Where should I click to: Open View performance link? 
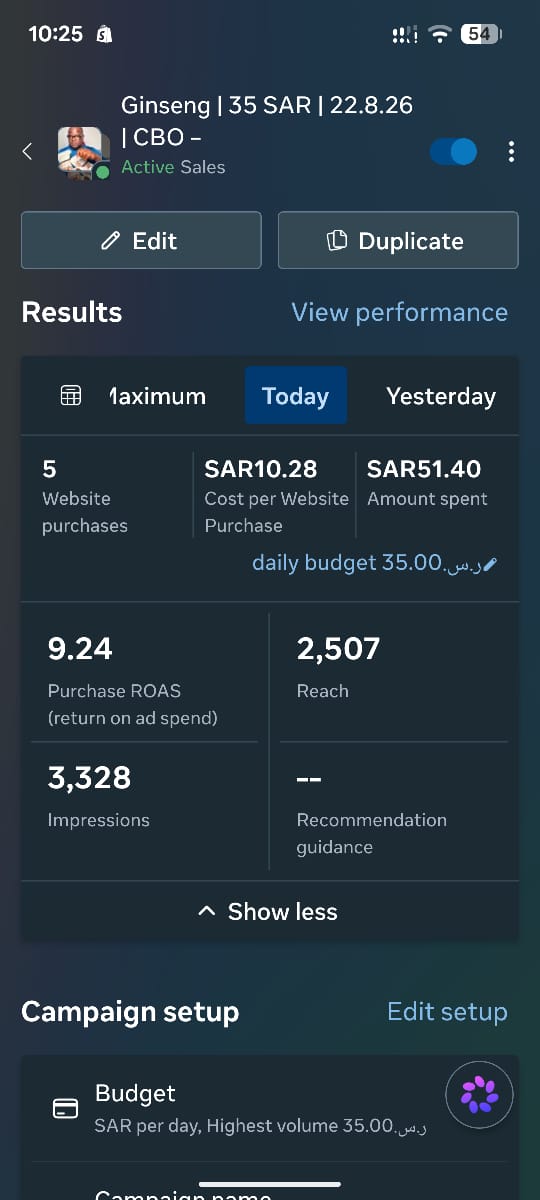tap(399, 312)
